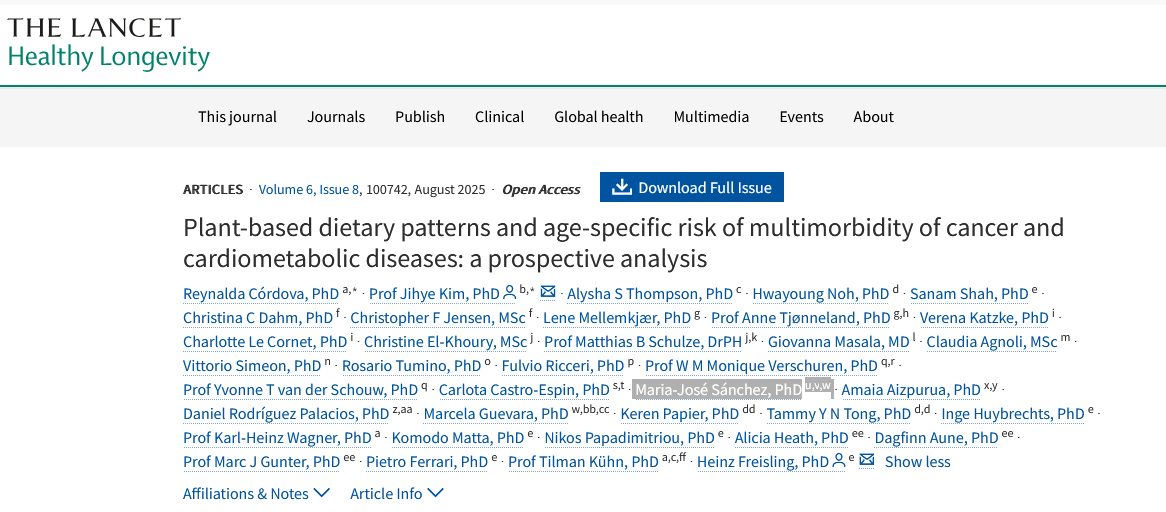
Task: Open the Volume 6 link
Action: pyautogui.click(x=286, y=189)
